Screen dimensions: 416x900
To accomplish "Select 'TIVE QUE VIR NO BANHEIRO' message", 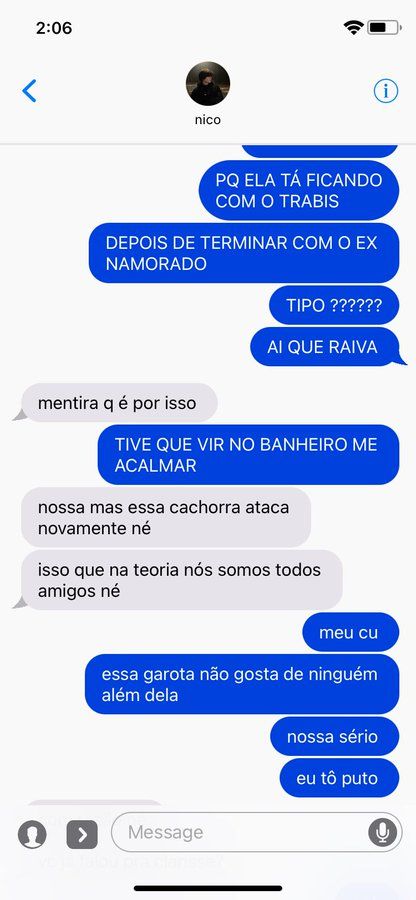I will (x=248, y=455).
